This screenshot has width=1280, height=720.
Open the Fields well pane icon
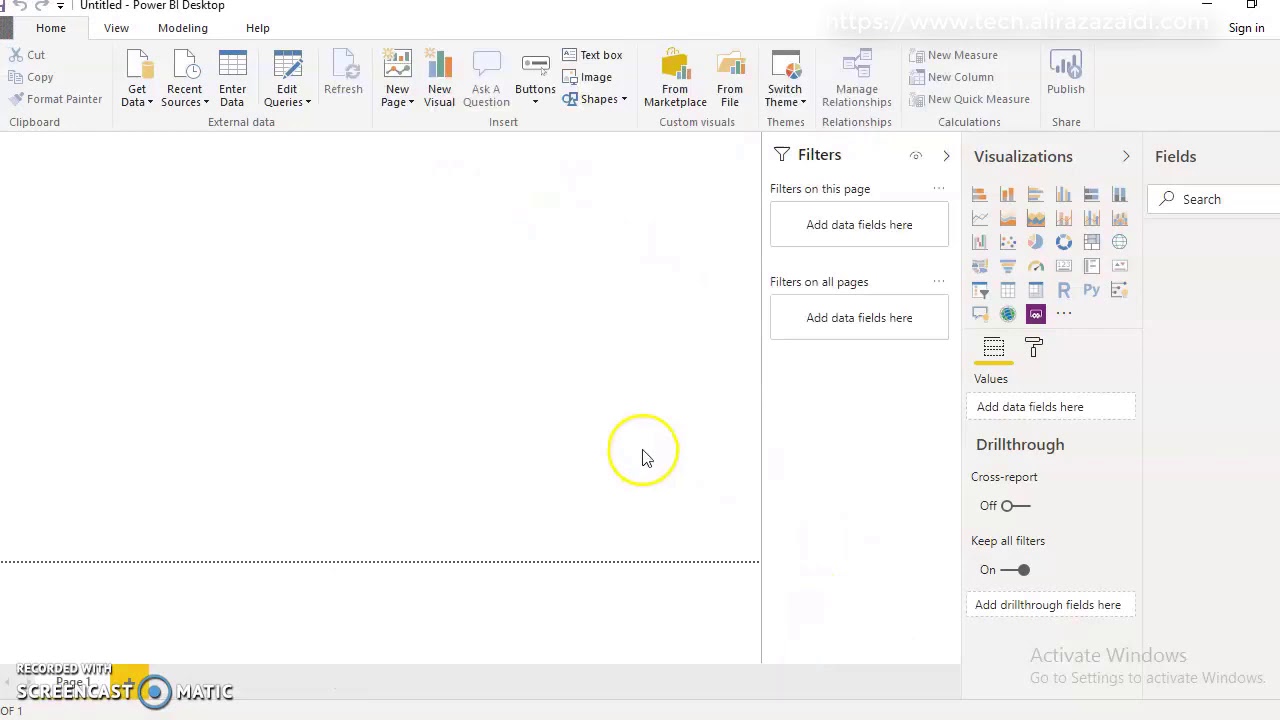click(x=993, y=348)
